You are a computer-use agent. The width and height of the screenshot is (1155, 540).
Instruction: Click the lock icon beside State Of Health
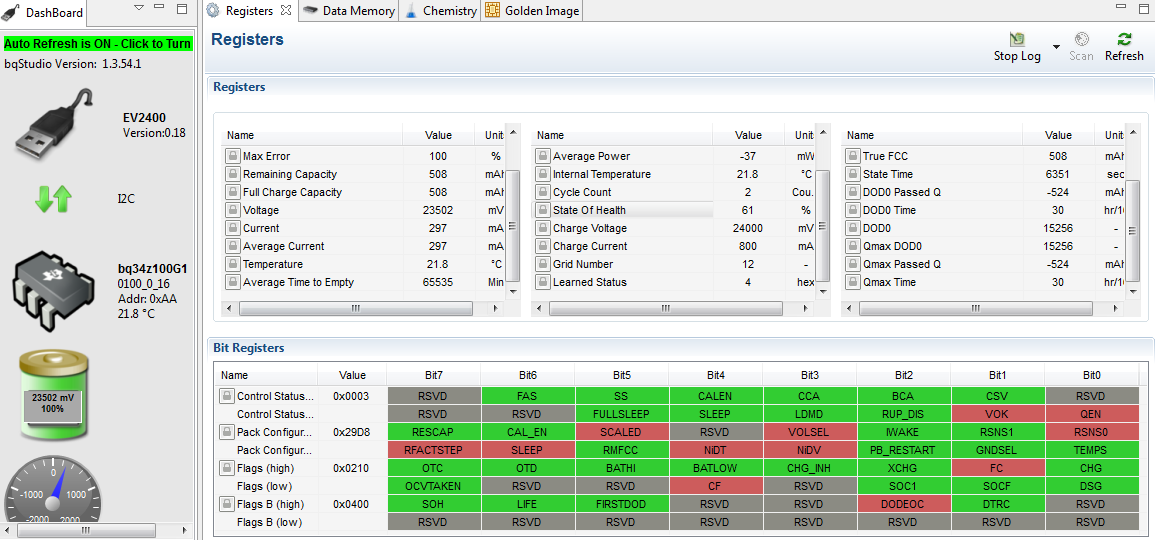click(x=542, y=210)
